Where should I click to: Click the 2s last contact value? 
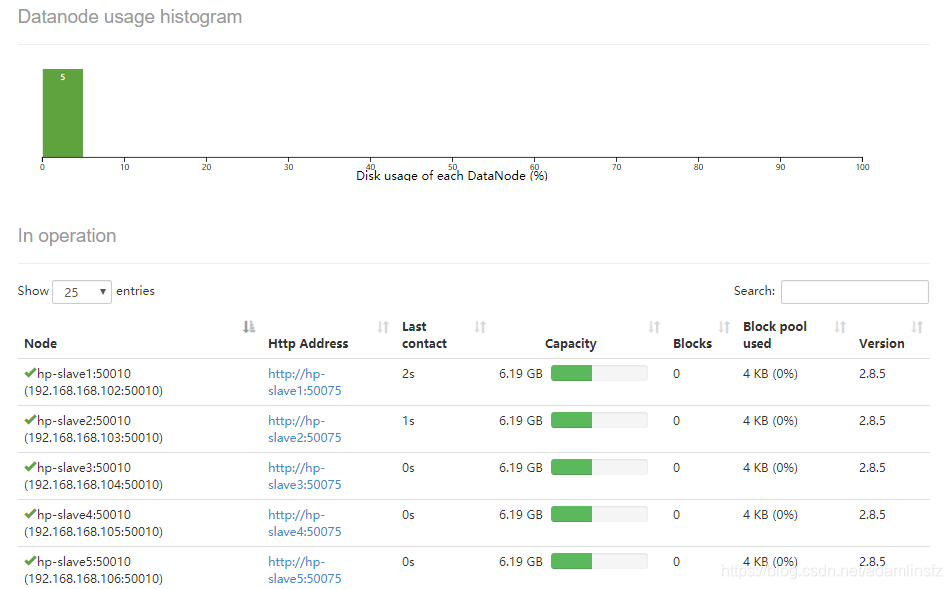tap(408, 373)
